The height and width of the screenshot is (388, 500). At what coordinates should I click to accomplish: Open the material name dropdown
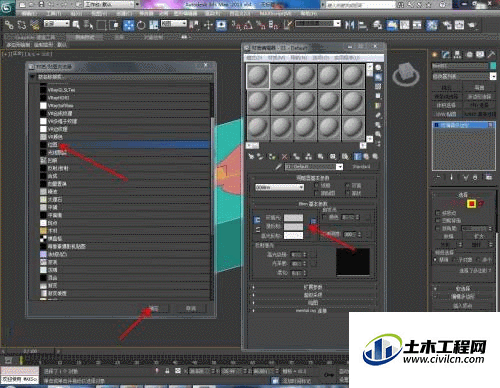point(339,167)
